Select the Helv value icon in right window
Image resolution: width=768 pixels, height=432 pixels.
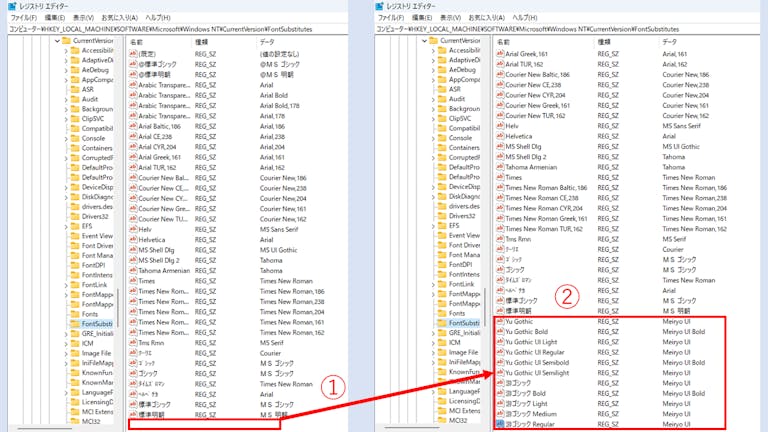coord(500,126)
